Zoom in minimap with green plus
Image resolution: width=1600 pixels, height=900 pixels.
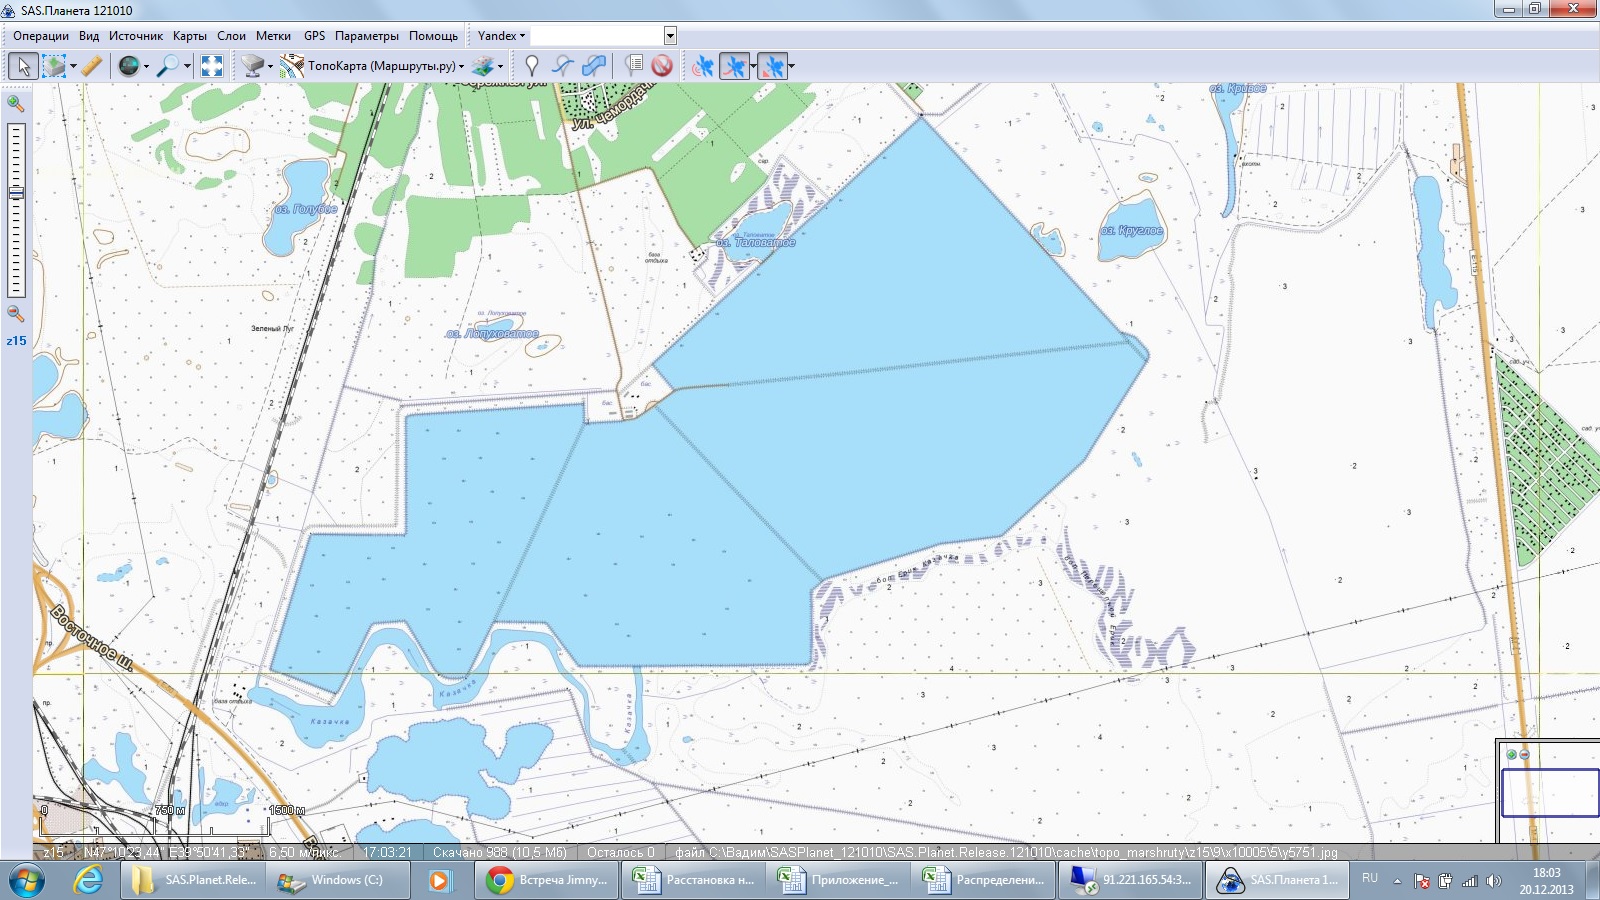click(x=1511, y=754)
